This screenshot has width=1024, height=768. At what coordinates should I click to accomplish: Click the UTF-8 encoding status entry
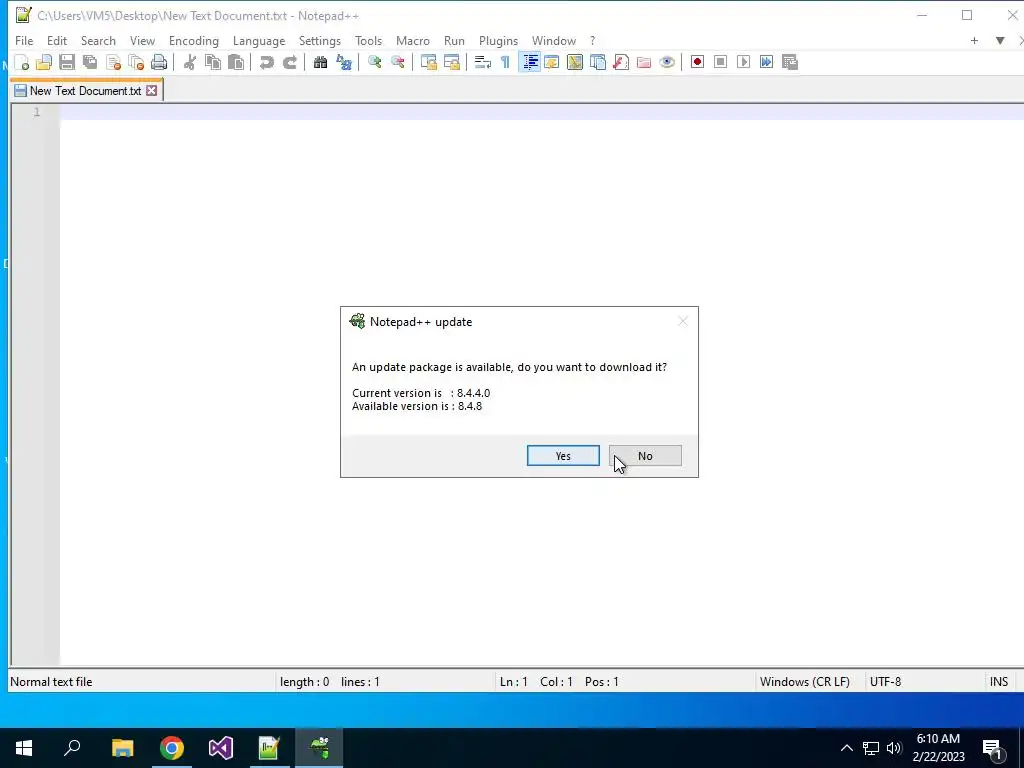[x=886, y=682]
